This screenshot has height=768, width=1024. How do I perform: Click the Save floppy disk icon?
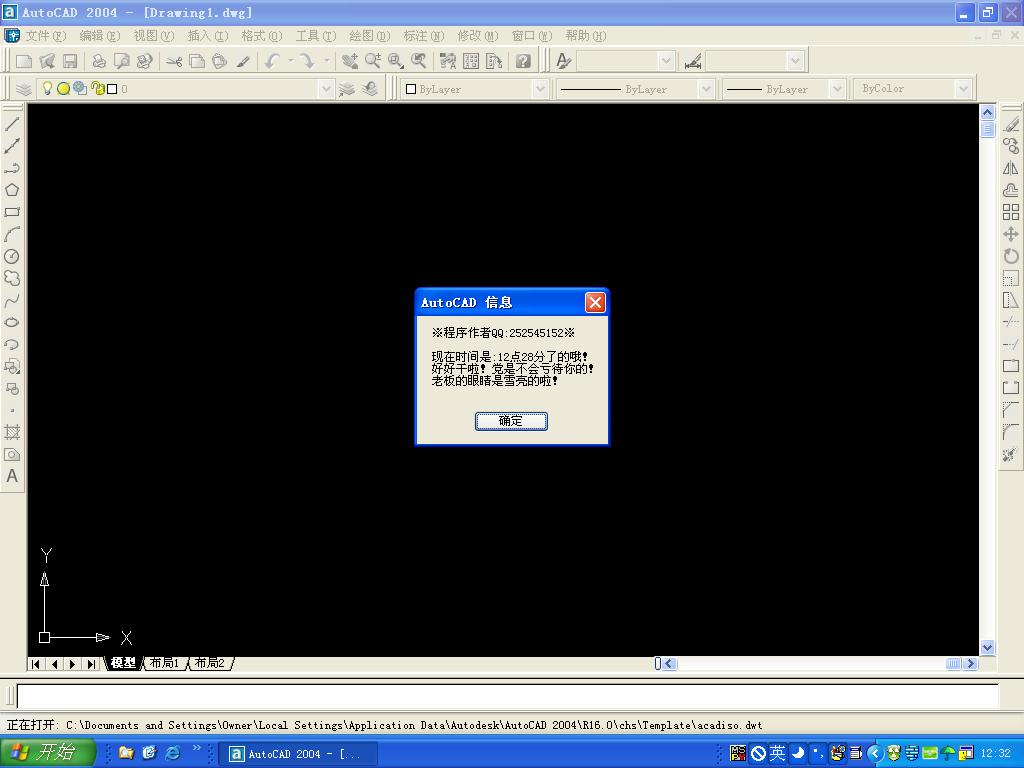(x=70, y=61)
